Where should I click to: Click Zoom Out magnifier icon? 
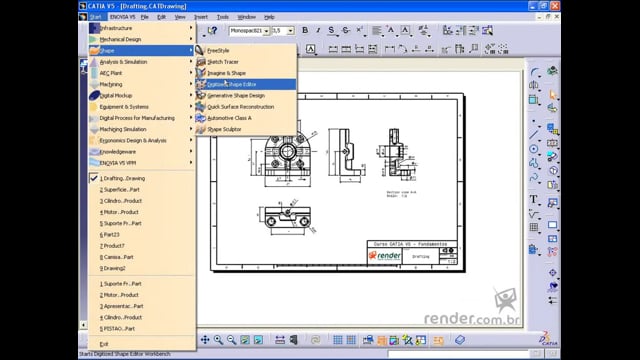(231, 340)
